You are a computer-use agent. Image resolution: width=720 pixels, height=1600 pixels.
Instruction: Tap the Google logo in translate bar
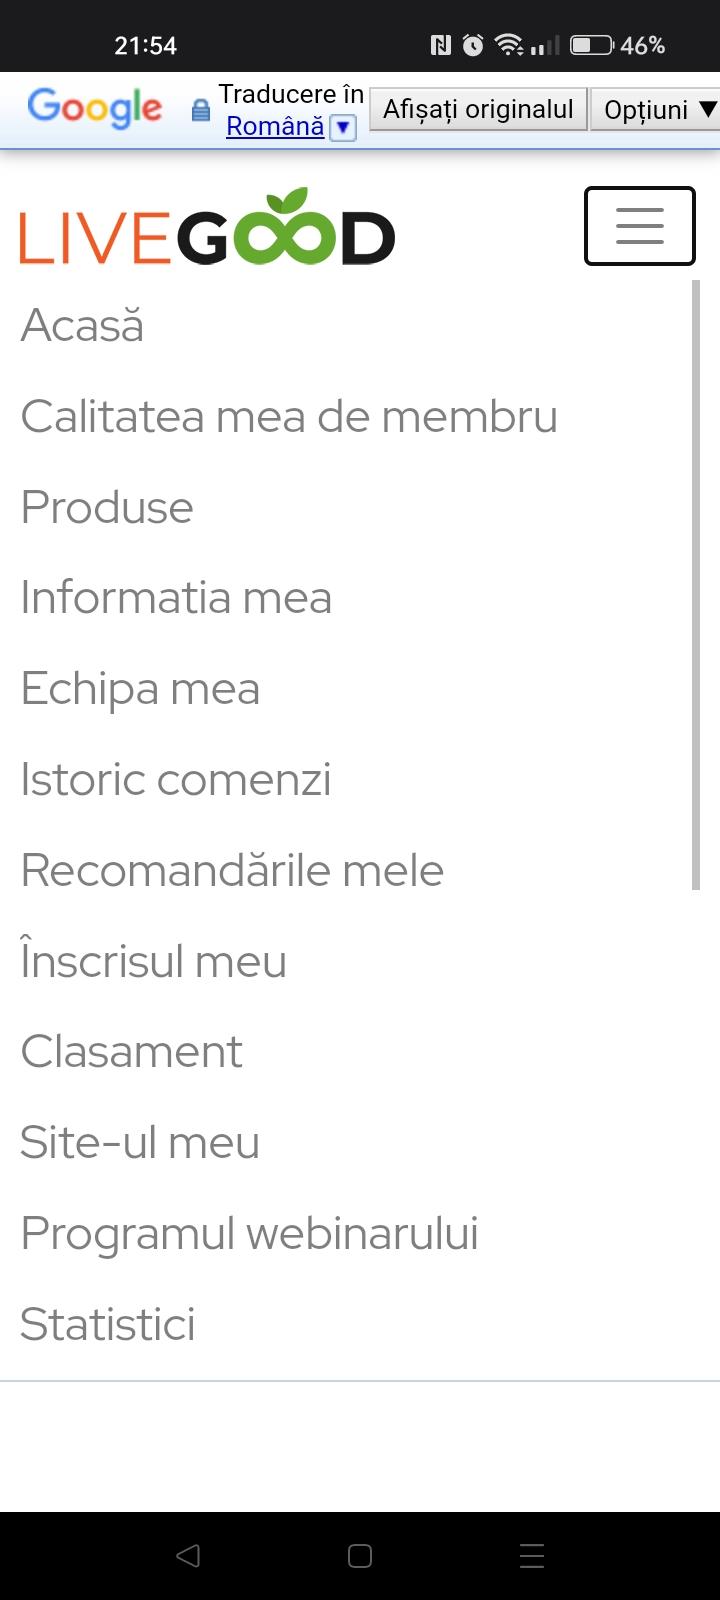95,107
